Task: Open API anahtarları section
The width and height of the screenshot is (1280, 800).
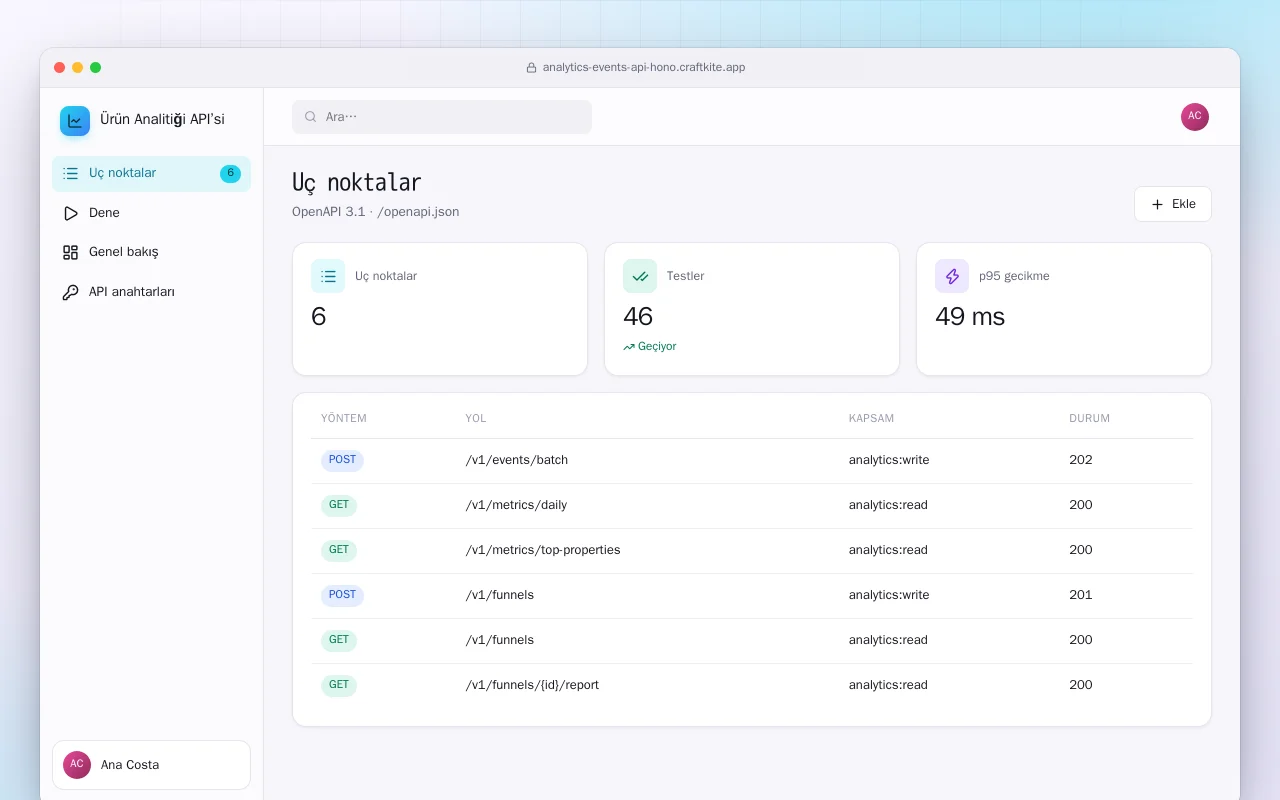Action: pyautogui.click(x=151, y=292)
